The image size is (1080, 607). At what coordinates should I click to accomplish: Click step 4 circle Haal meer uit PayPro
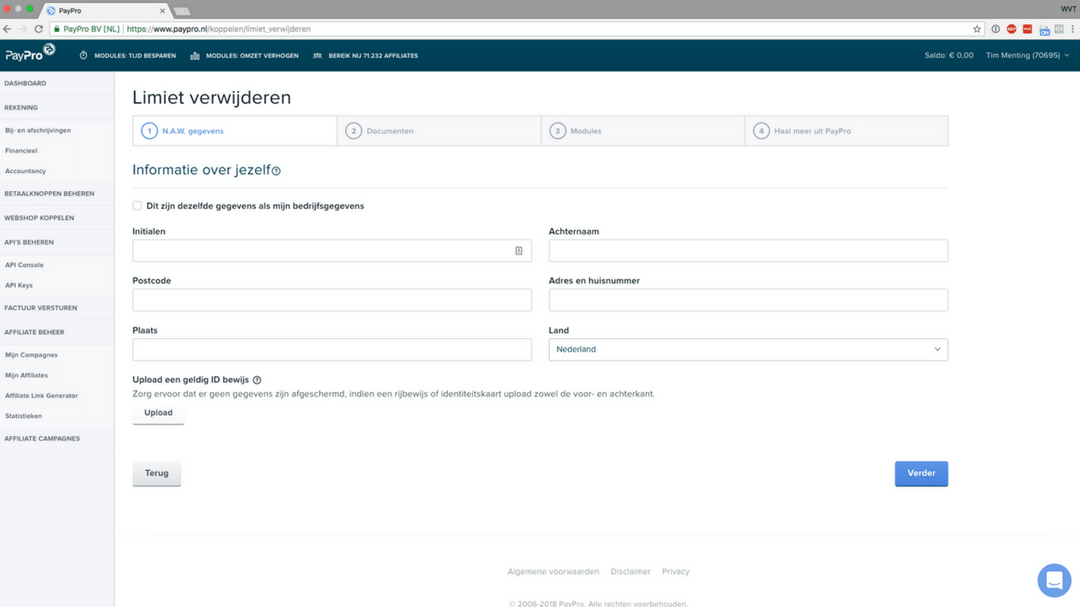point(761,131)
